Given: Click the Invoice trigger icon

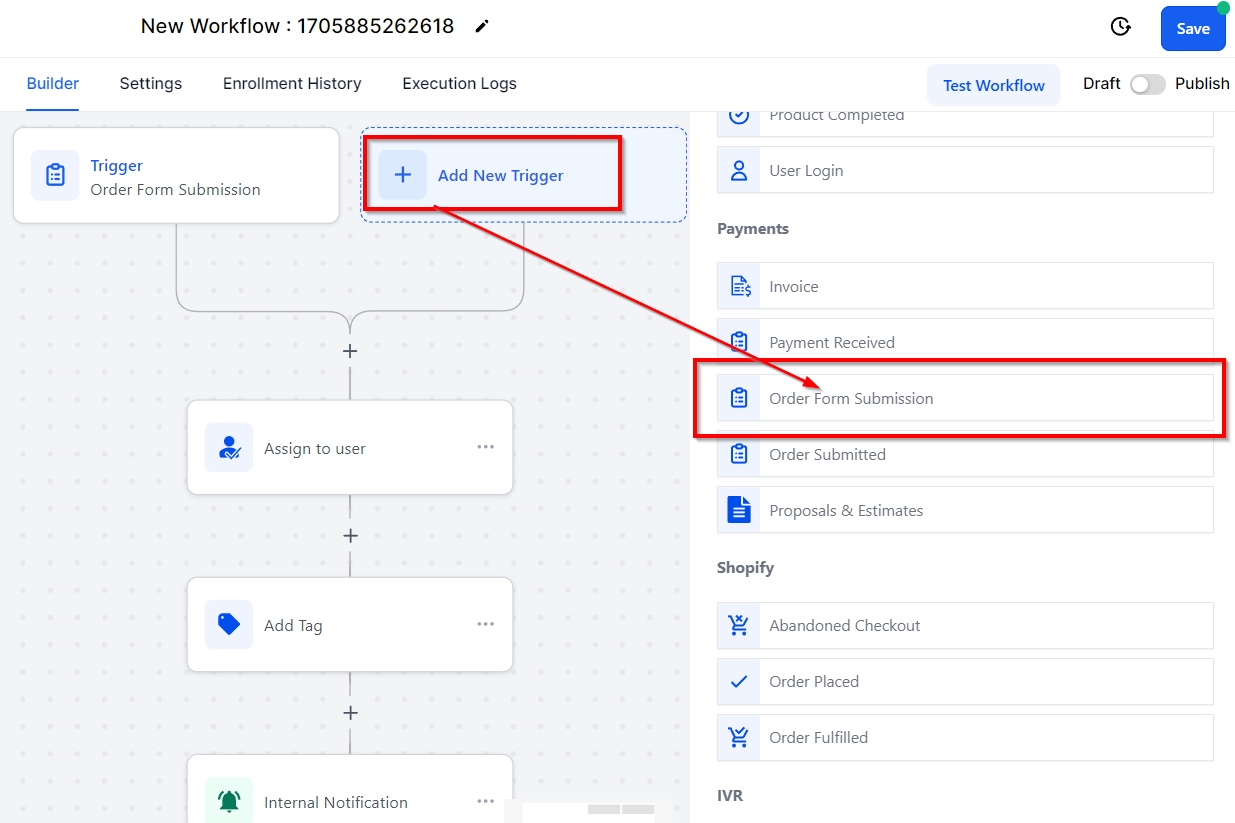Looking at the screenshot, I should (739, 286).
